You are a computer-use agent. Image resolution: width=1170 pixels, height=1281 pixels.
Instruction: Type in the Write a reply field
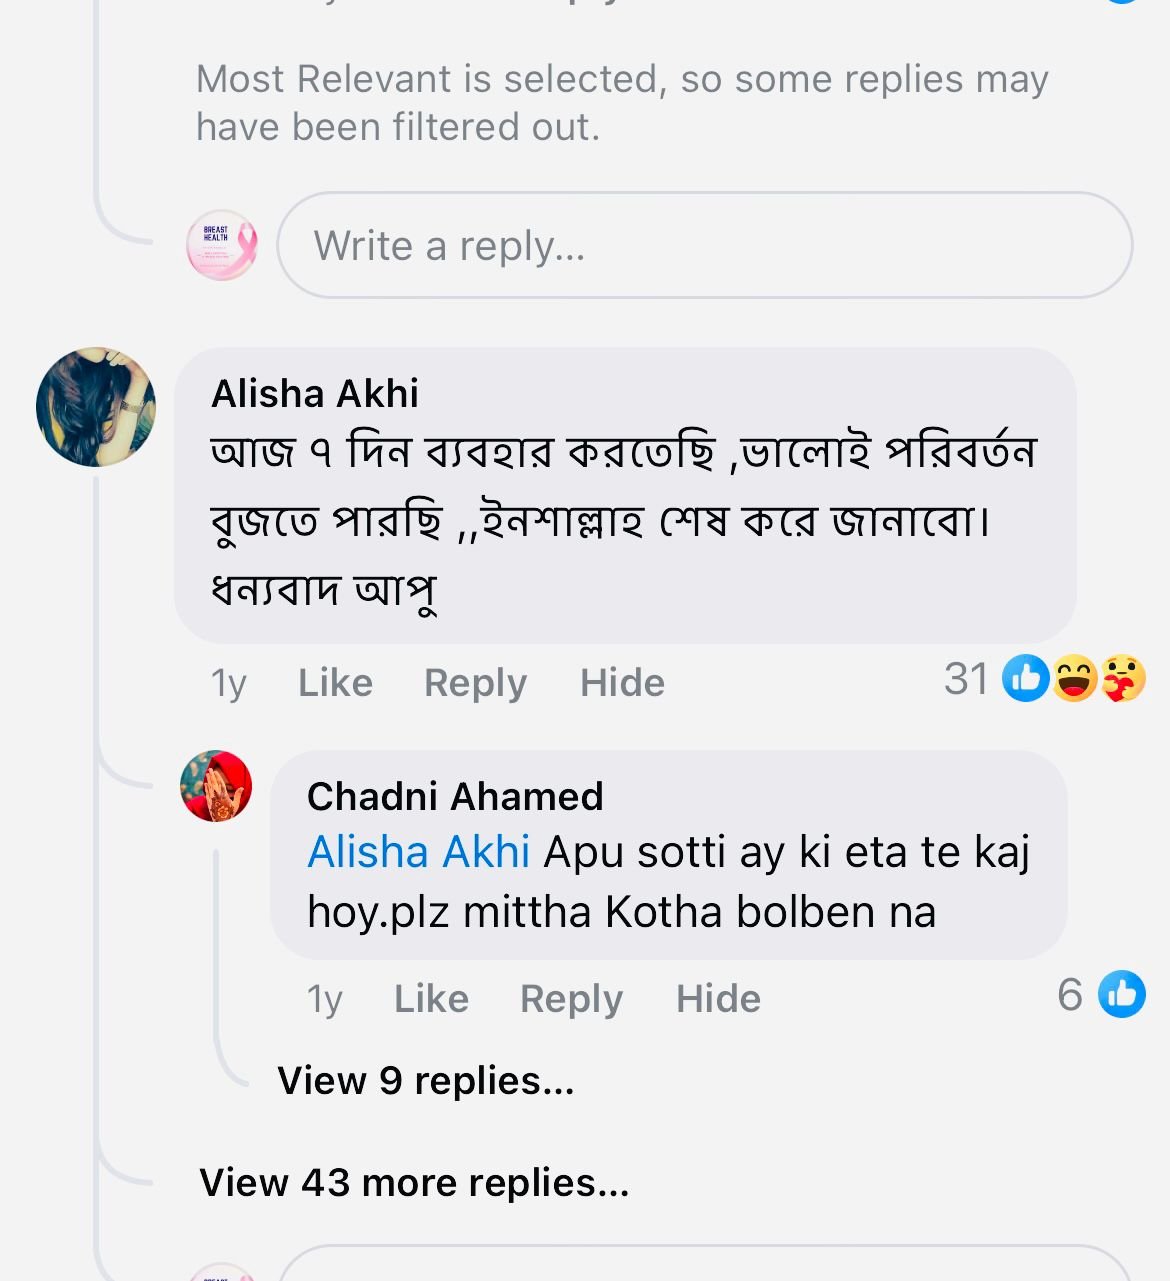(x=704, y=245)
